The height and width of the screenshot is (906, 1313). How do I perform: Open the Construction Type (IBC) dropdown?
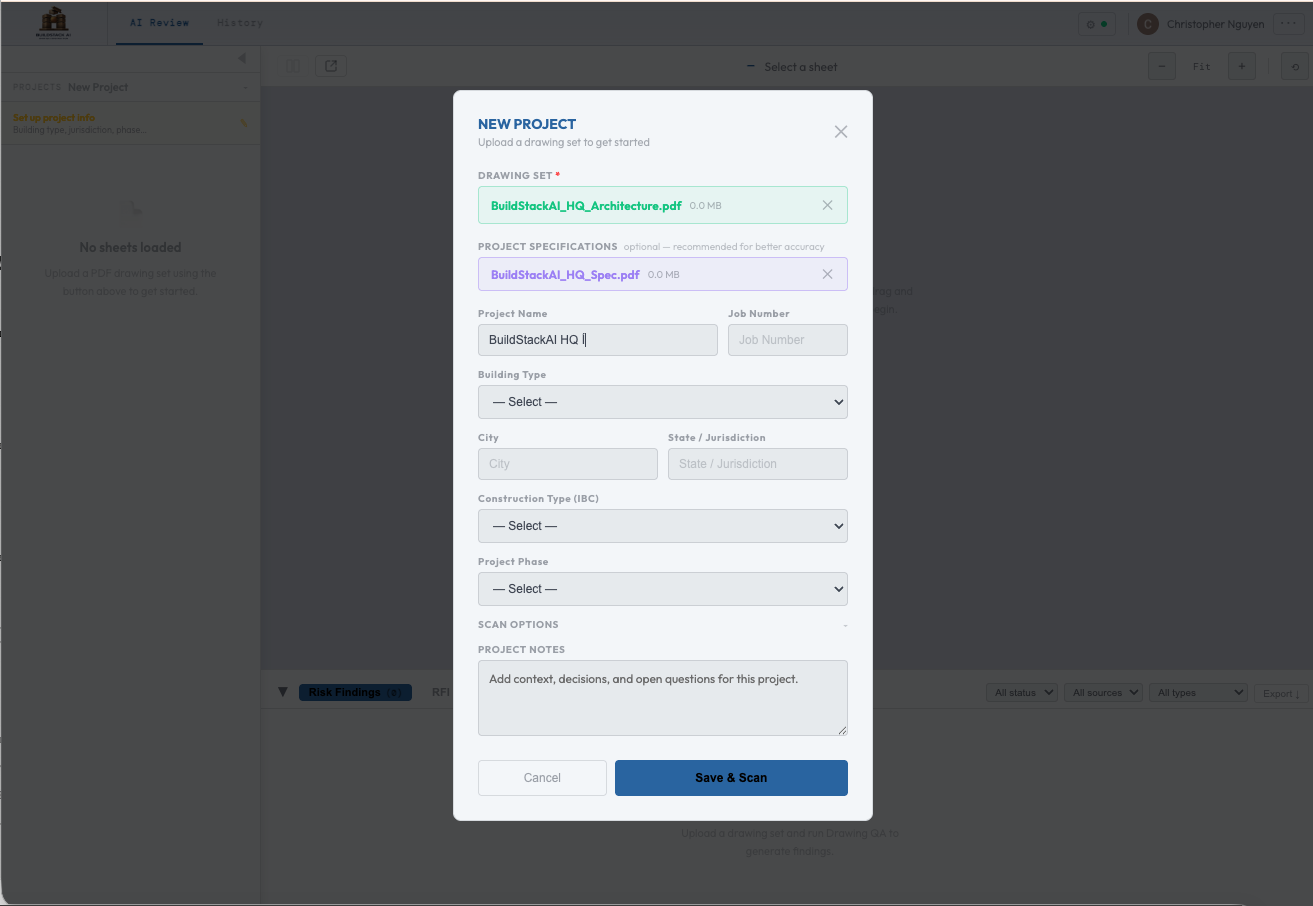coord(662,526)
